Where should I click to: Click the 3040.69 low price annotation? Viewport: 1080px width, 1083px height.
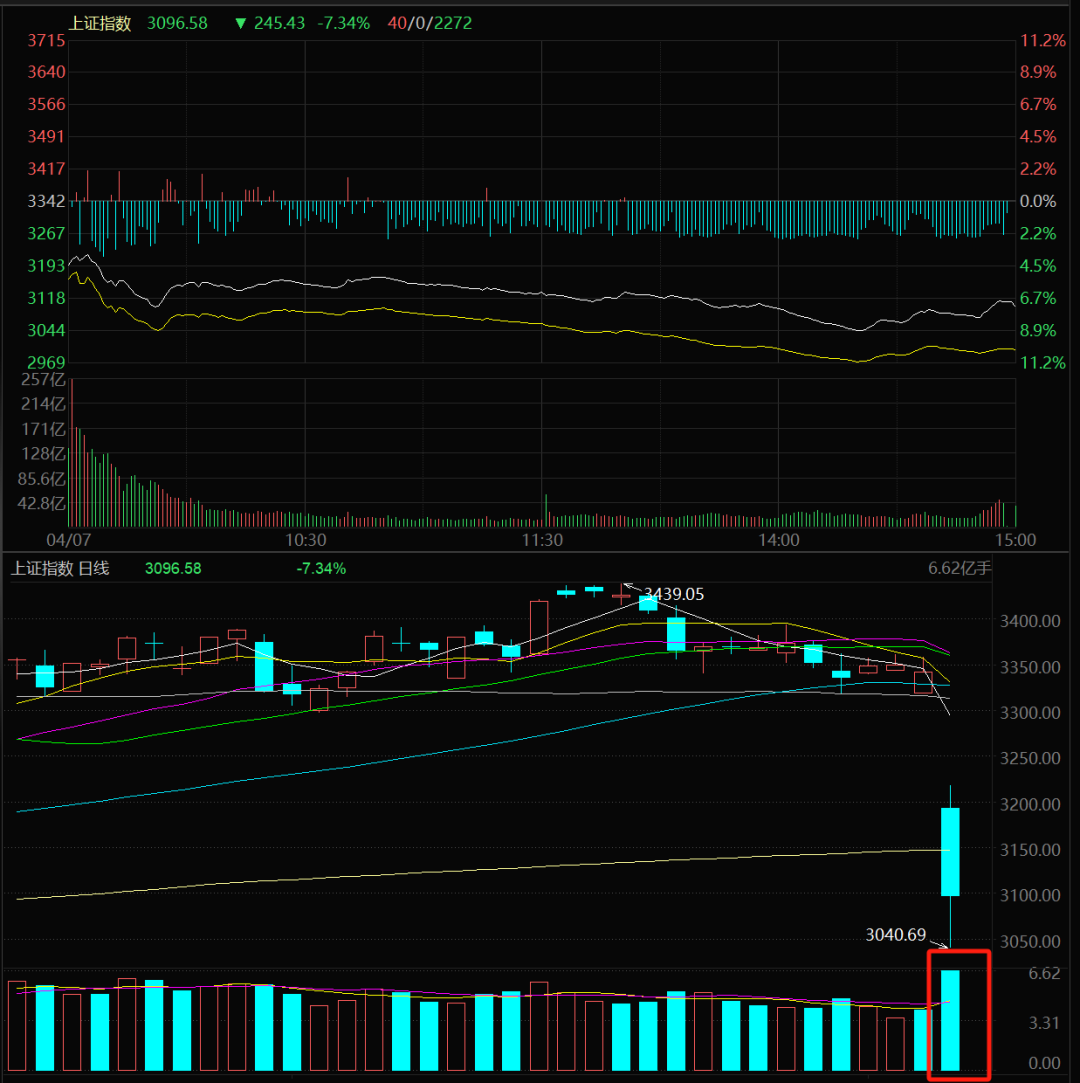(896, 935)
